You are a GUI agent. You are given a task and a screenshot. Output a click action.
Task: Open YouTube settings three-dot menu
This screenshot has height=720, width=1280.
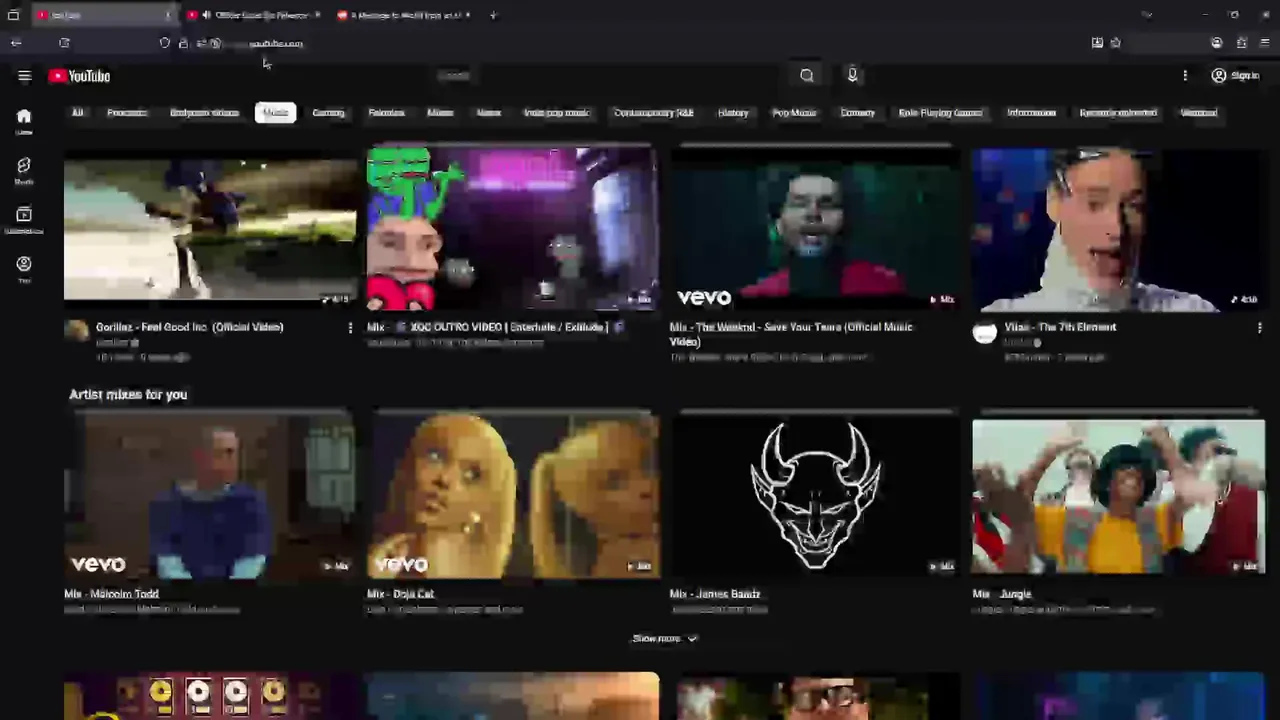1185,76
